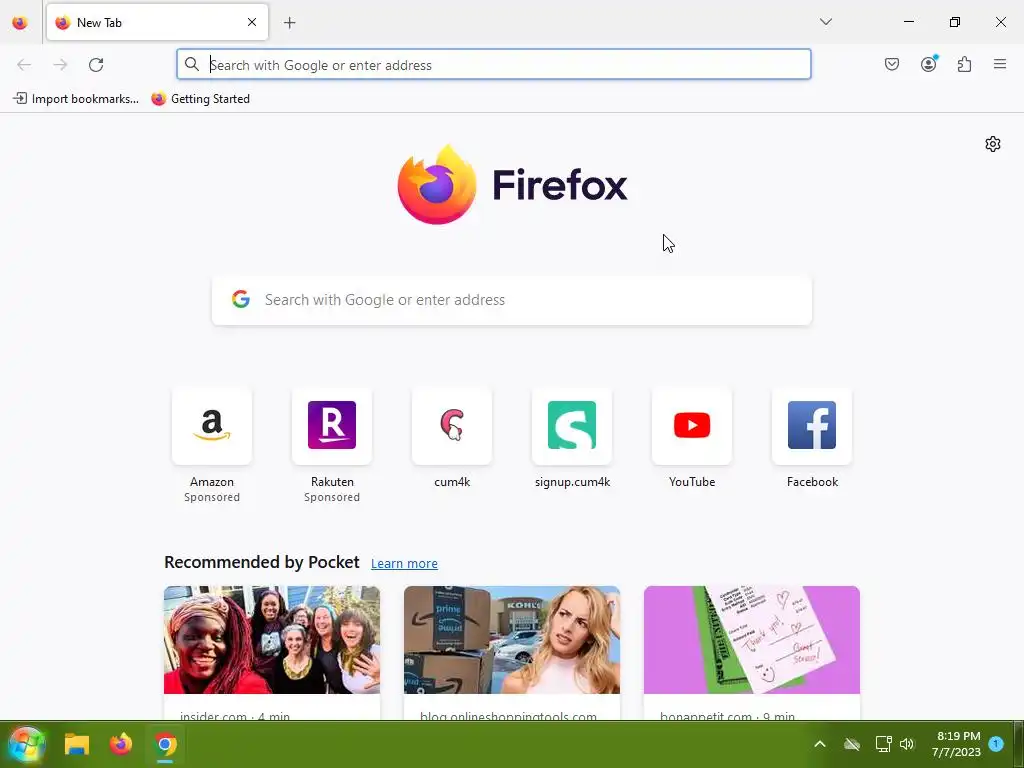
Task: Select the New Tab tab
Action: click(x=157, y=22)
